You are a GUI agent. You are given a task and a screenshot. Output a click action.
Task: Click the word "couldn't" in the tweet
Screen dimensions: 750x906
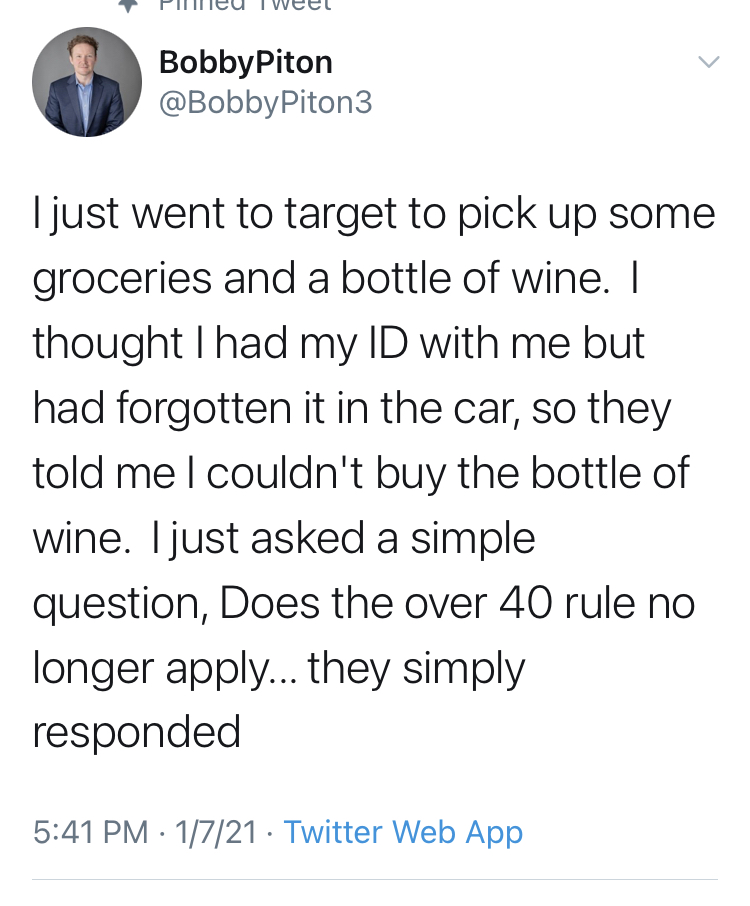click(267, 472)
